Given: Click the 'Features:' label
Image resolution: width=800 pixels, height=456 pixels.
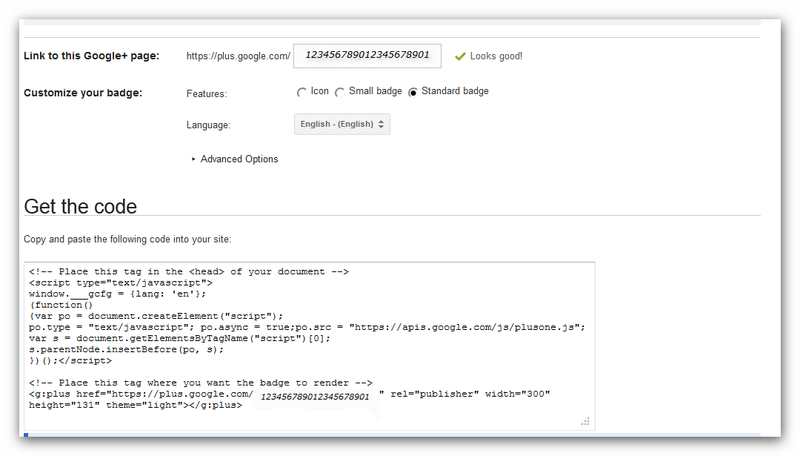Looking at the screenshot, I should [207, 94].
